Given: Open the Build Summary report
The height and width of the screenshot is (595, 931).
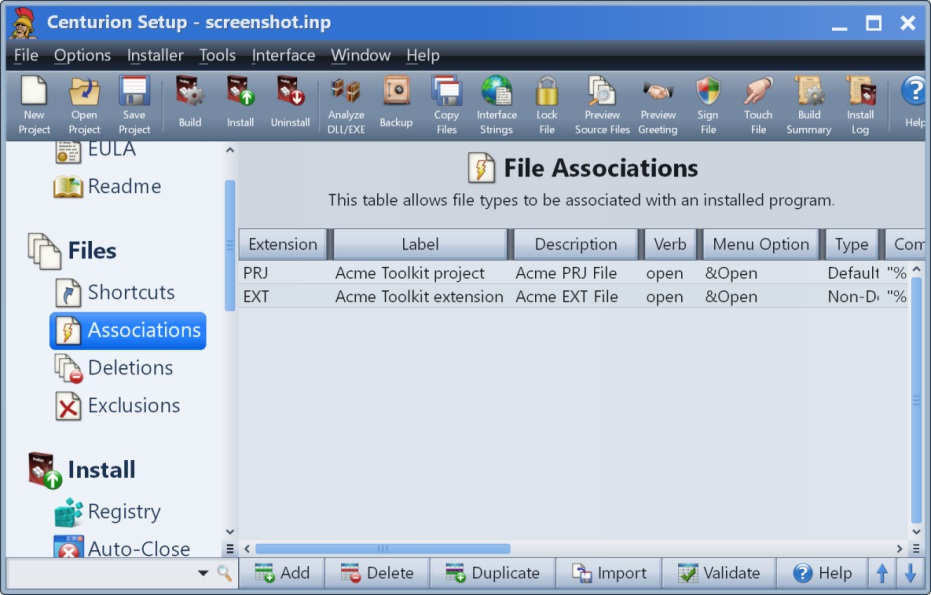Looking at the screenshot, I should pos(808,104).
